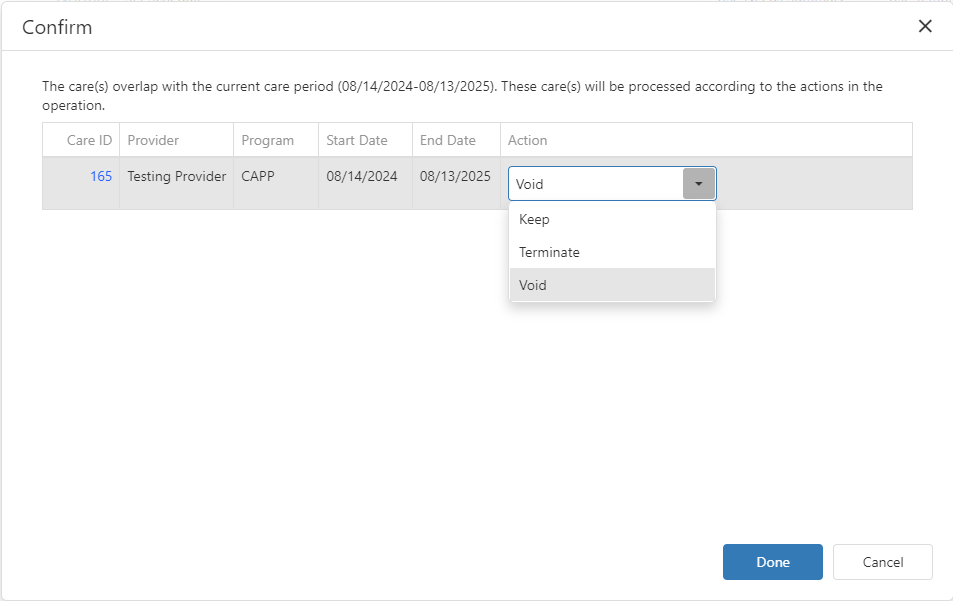Select Void from the Action dropdown
This screenshot has width=953, height=601.
pyautogui.click(x=532, y=285)
